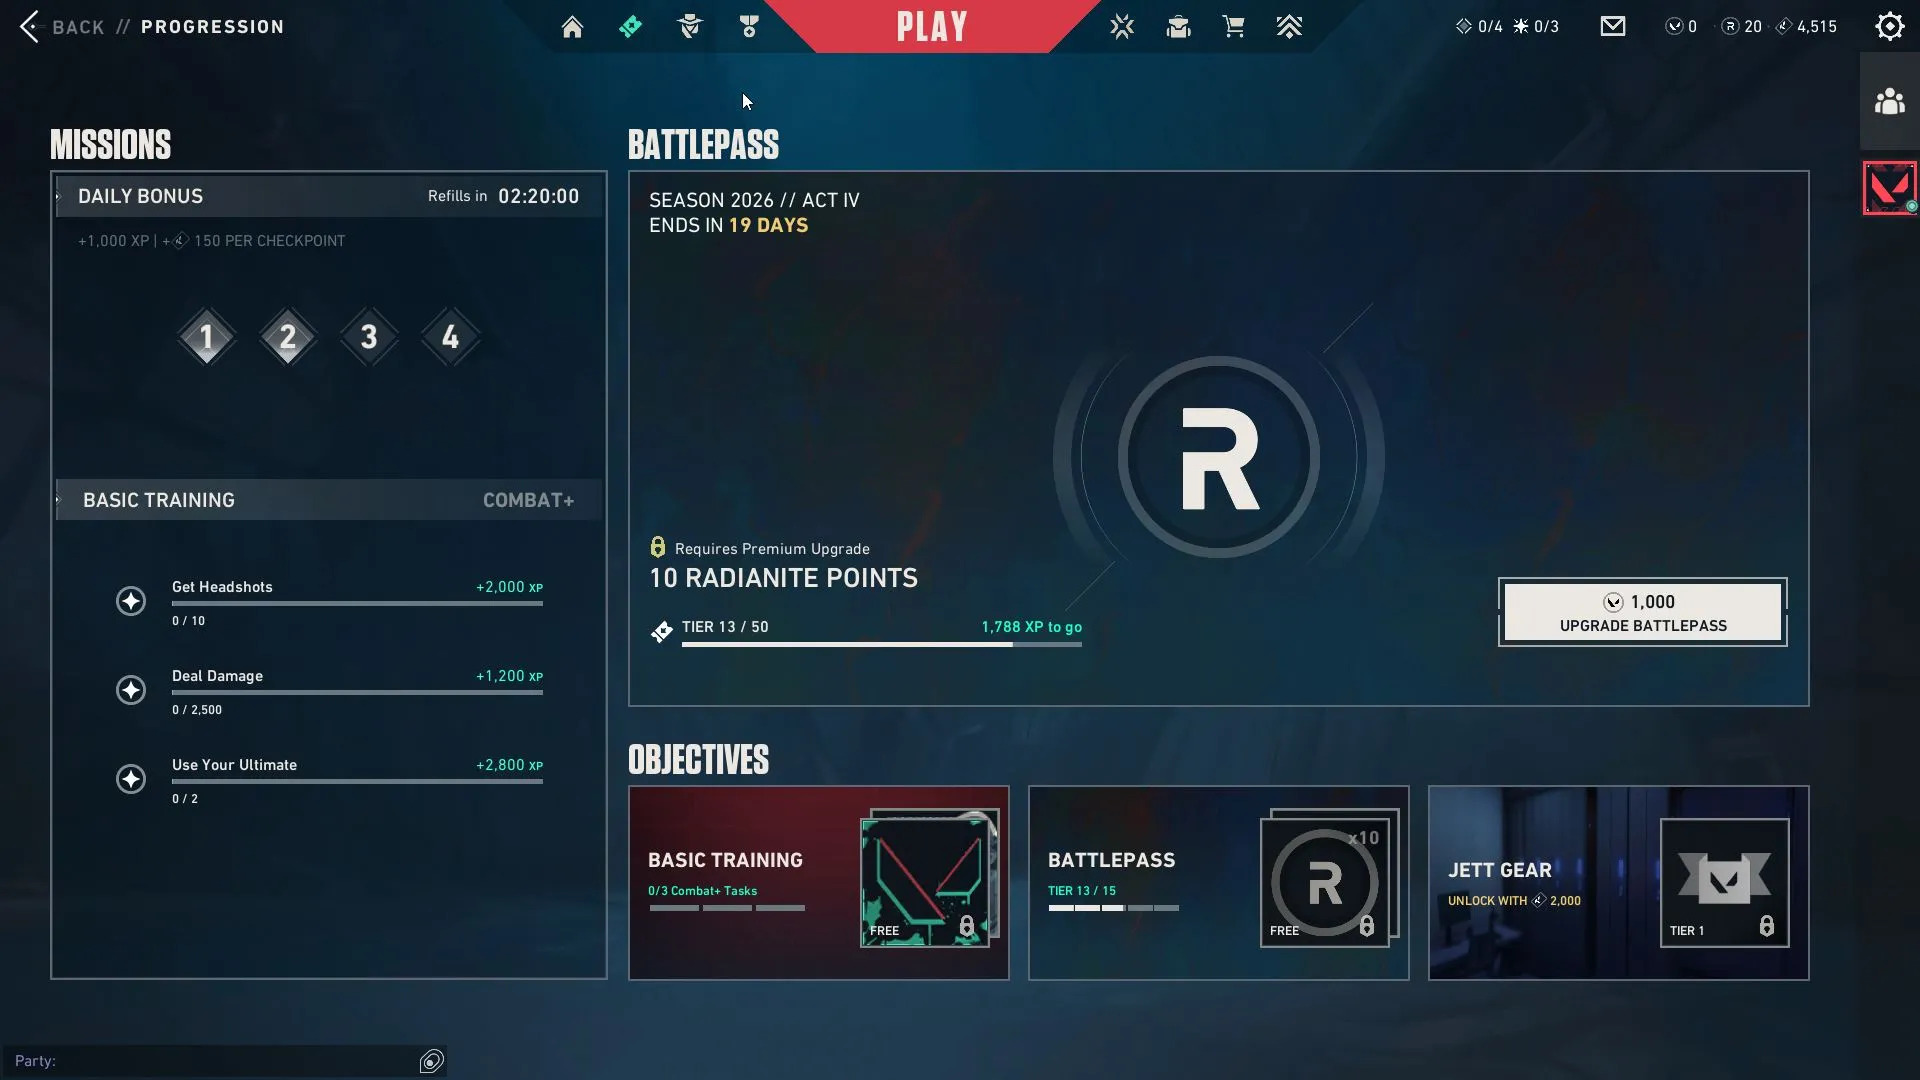Click the ENDS IN 19 DAYS text
This screenshot has width=1920, height=1080.
[729, 225]
